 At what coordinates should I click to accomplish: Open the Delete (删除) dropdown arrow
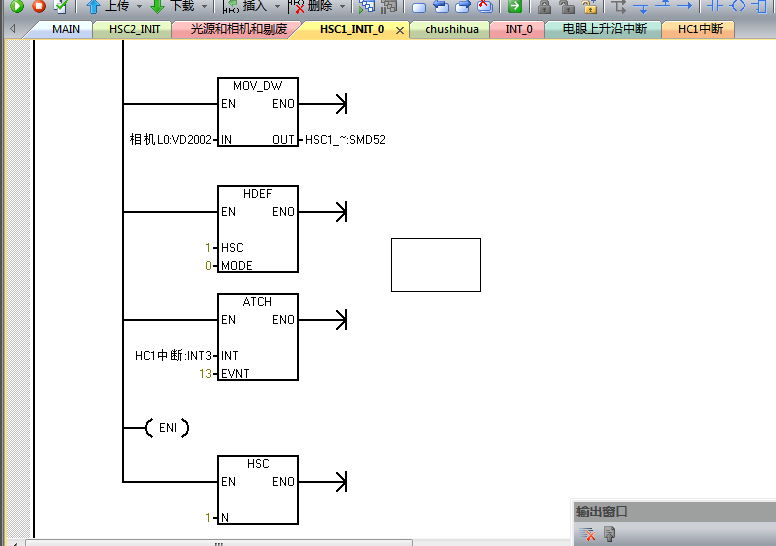point(343,6)
